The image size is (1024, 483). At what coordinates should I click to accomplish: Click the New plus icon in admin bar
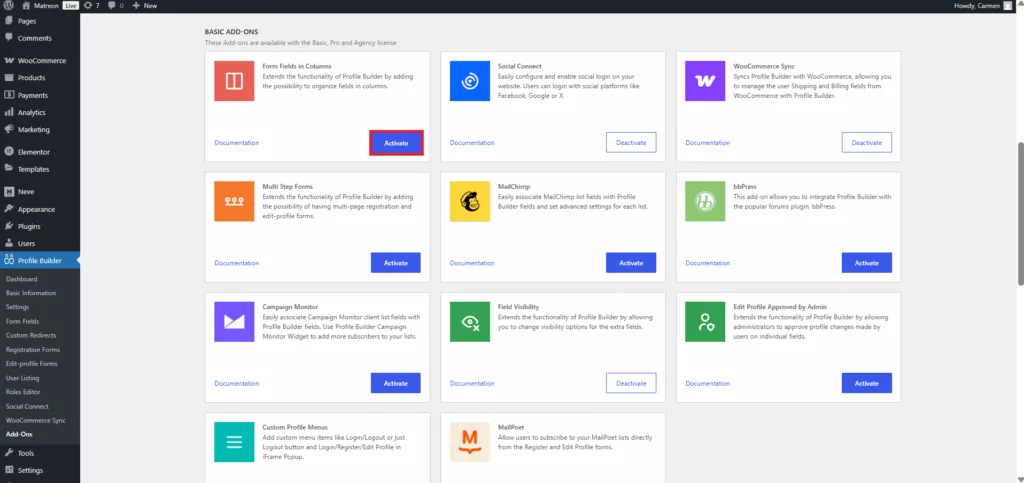[x=136, y=5]
